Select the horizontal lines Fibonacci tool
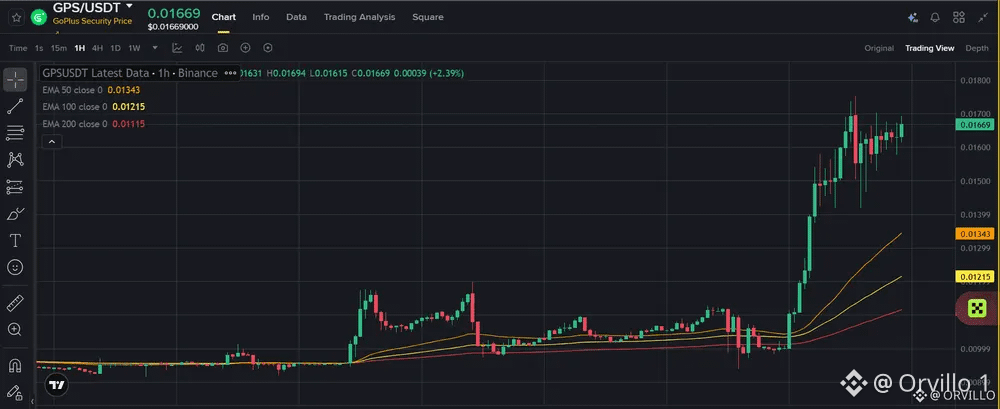The image size is (1000, 409). [x=15, y=133]
